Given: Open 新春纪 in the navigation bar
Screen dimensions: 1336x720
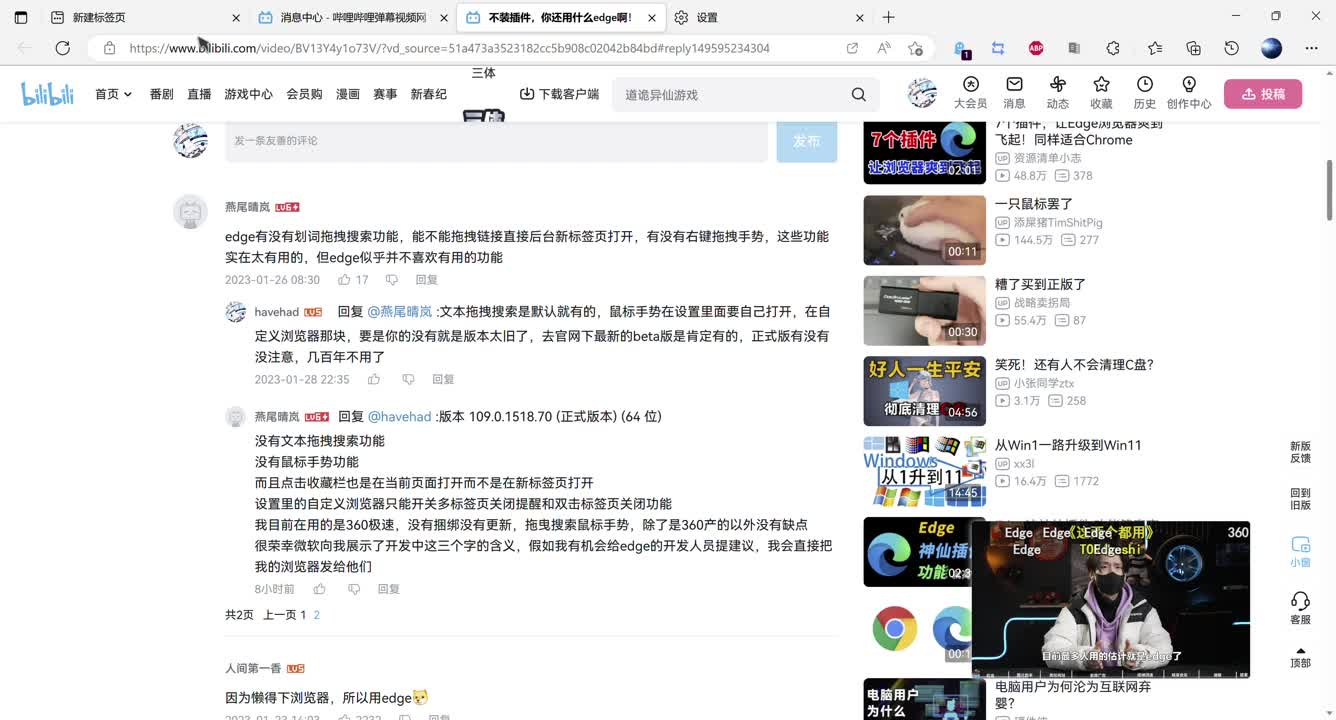Looking at the screenshot, I should (x=429, y=94).
